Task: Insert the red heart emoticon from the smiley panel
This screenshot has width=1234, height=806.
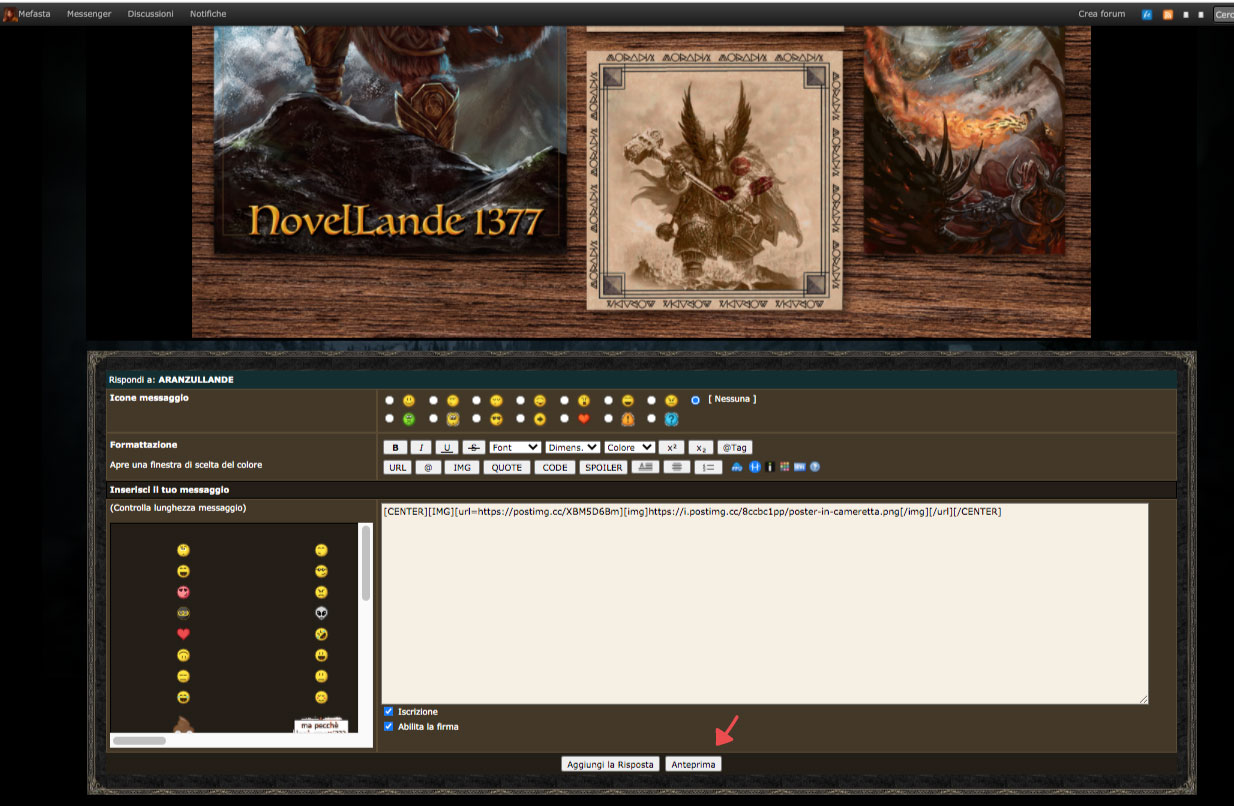Action: click(184, 634)
